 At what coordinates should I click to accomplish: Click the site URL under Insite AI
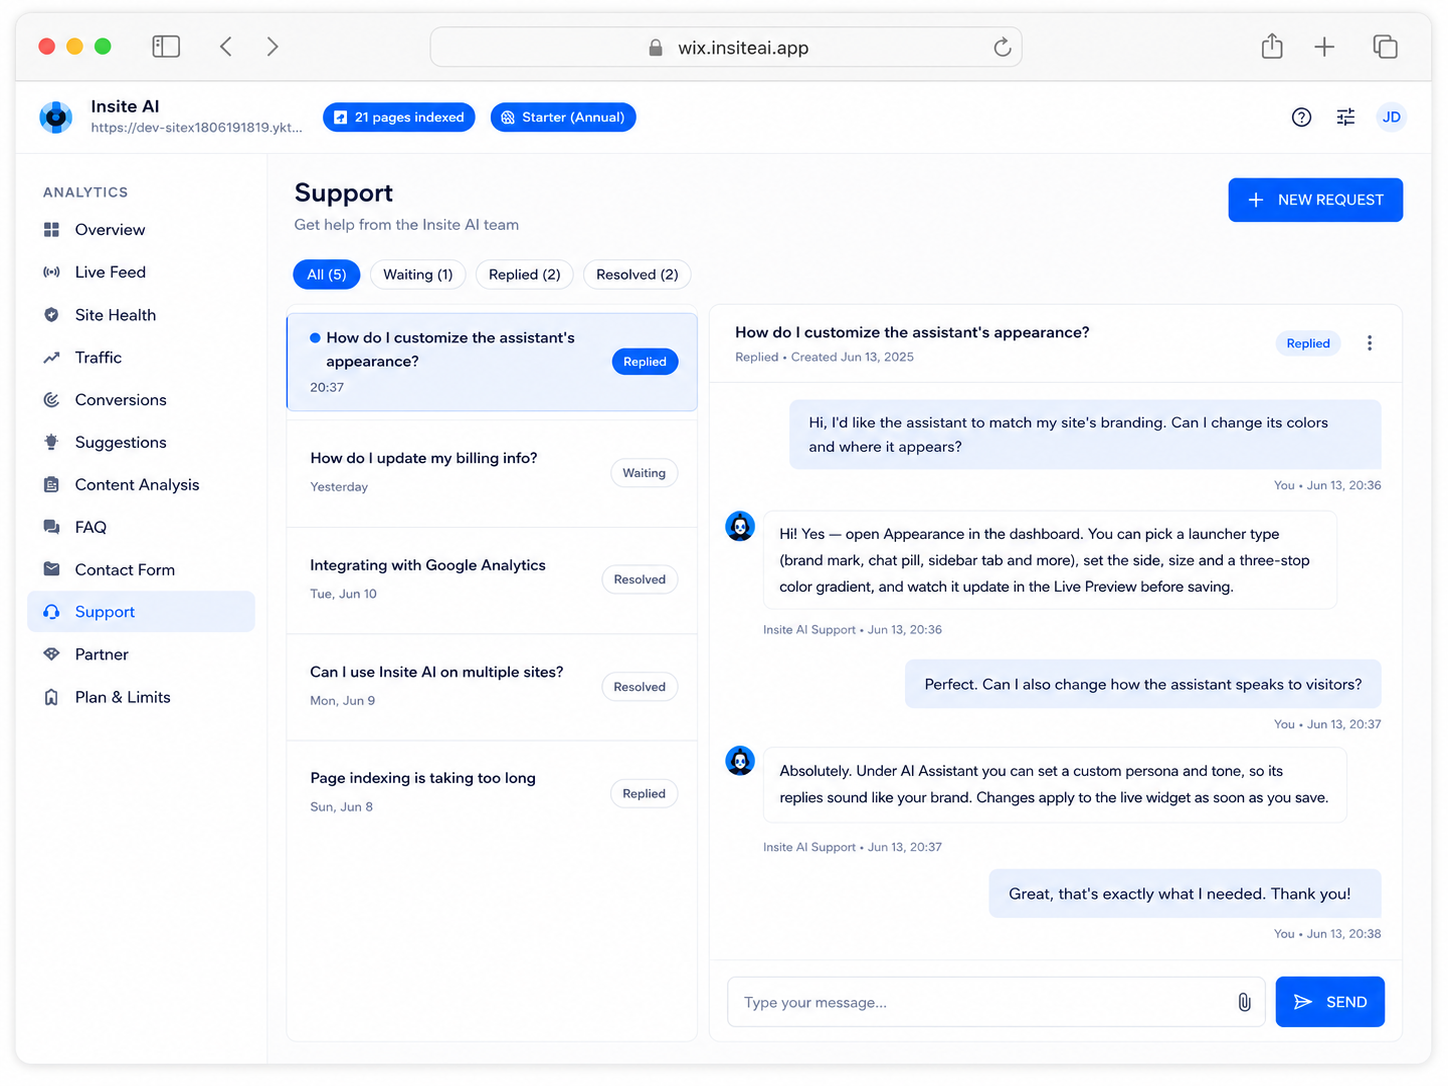(197, 128)
